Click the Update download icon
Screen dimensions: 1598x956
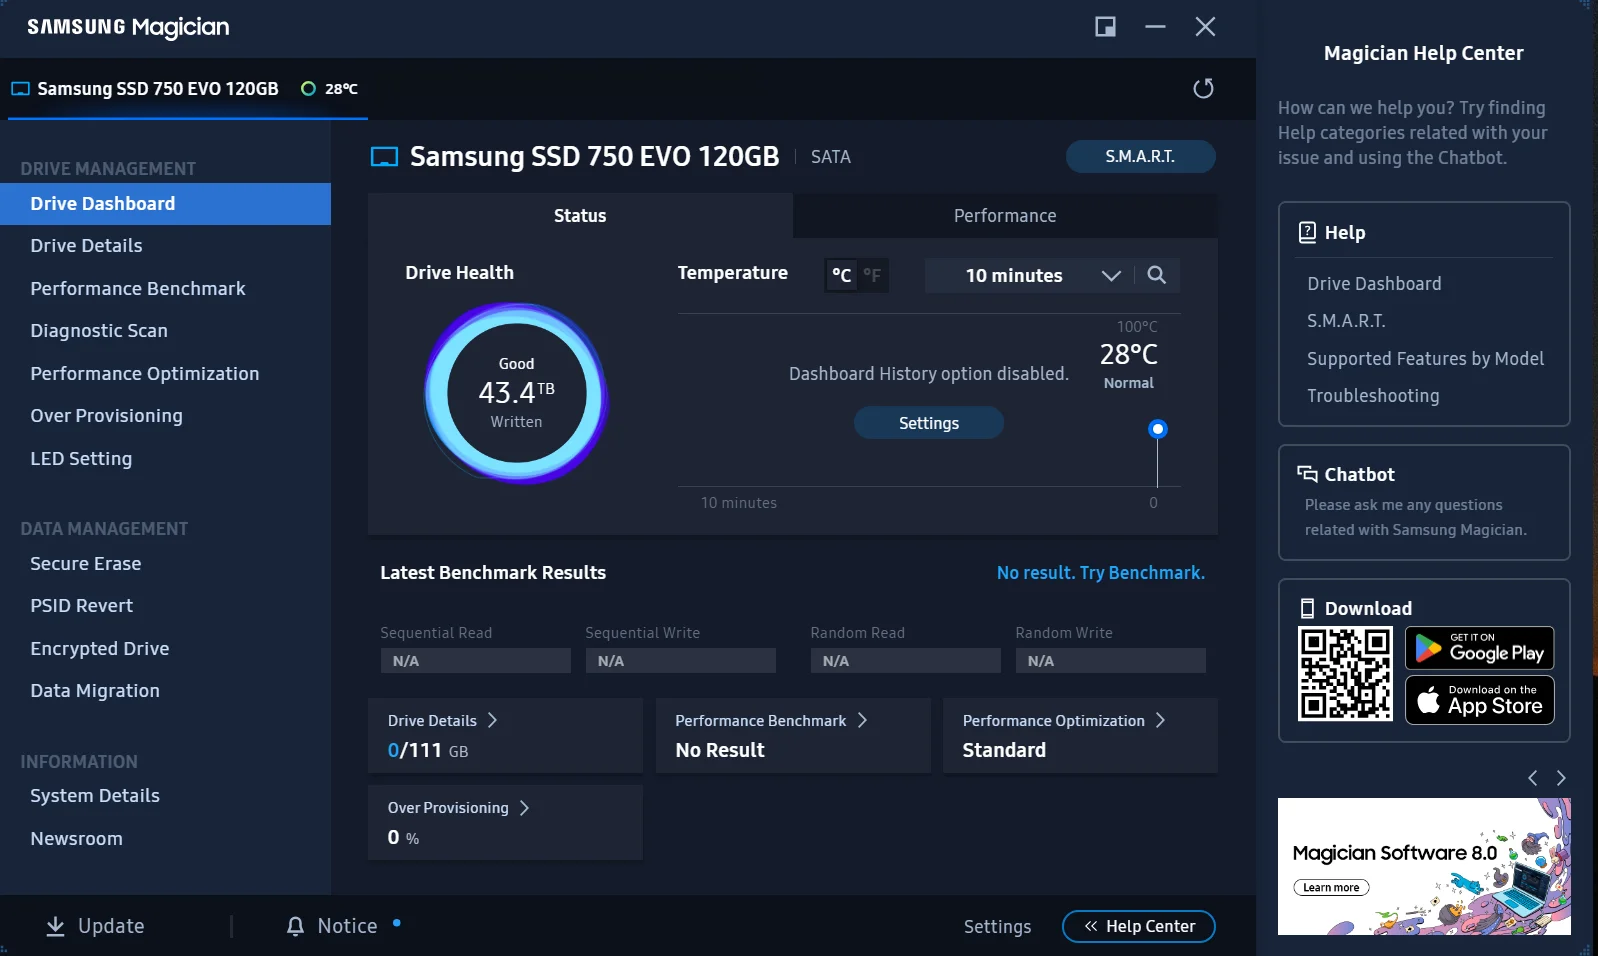[x=56, y=927]
